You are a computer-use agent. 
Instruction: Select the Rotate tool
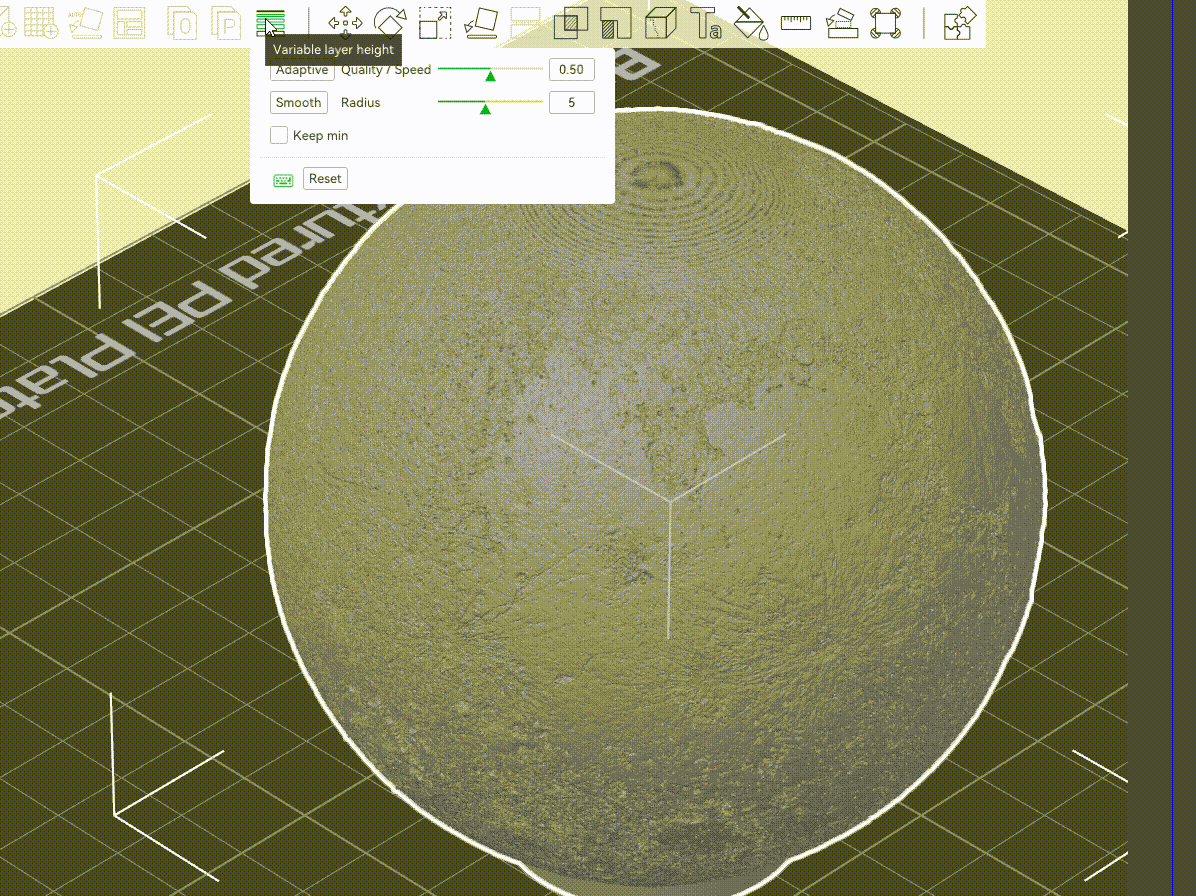pos(390,22)
